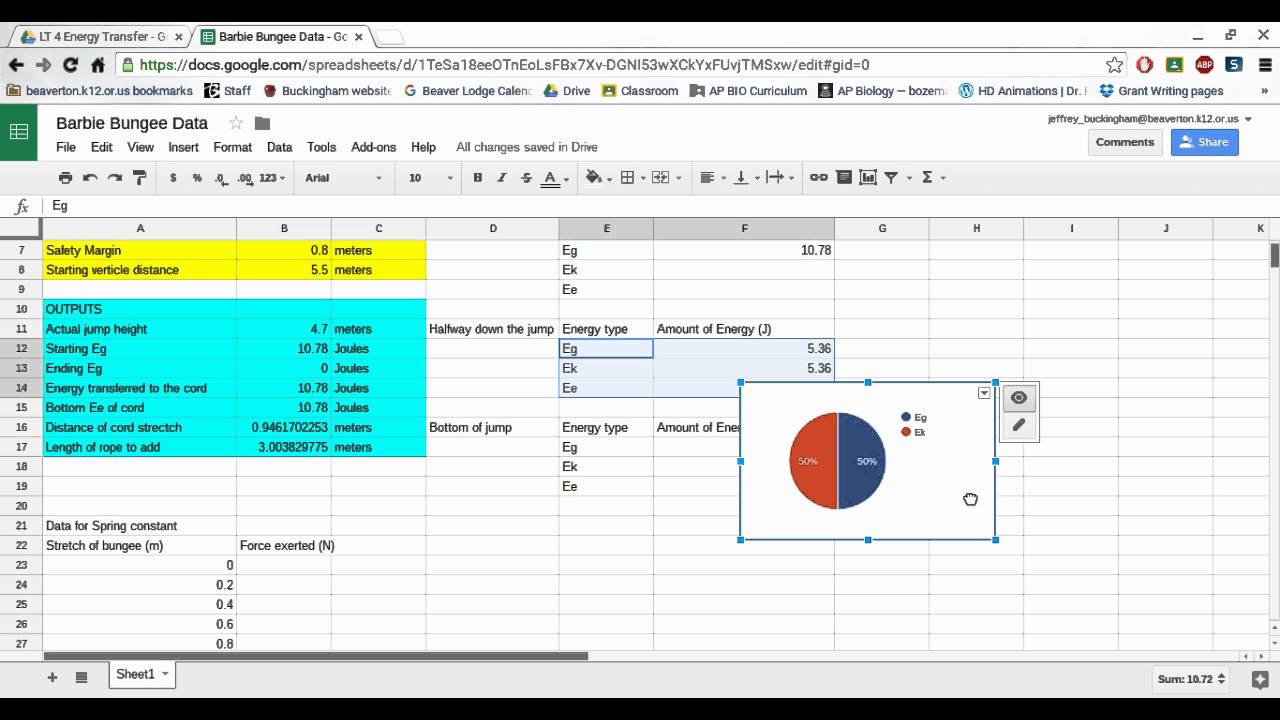Click browser Reload button
This screenshot has height=720, width=1280.
[70, 65]
